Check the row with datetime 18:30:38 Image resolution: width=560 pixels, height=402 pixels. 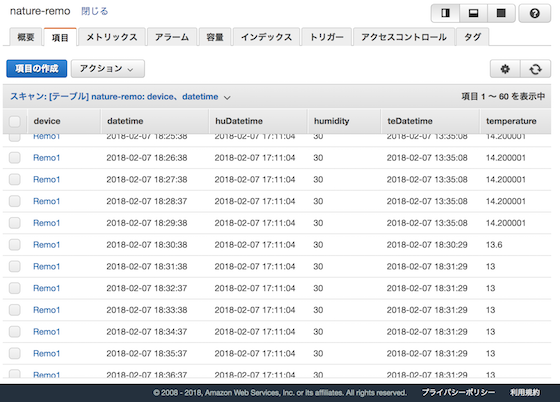pyautogui.click(x=15, y=245)
